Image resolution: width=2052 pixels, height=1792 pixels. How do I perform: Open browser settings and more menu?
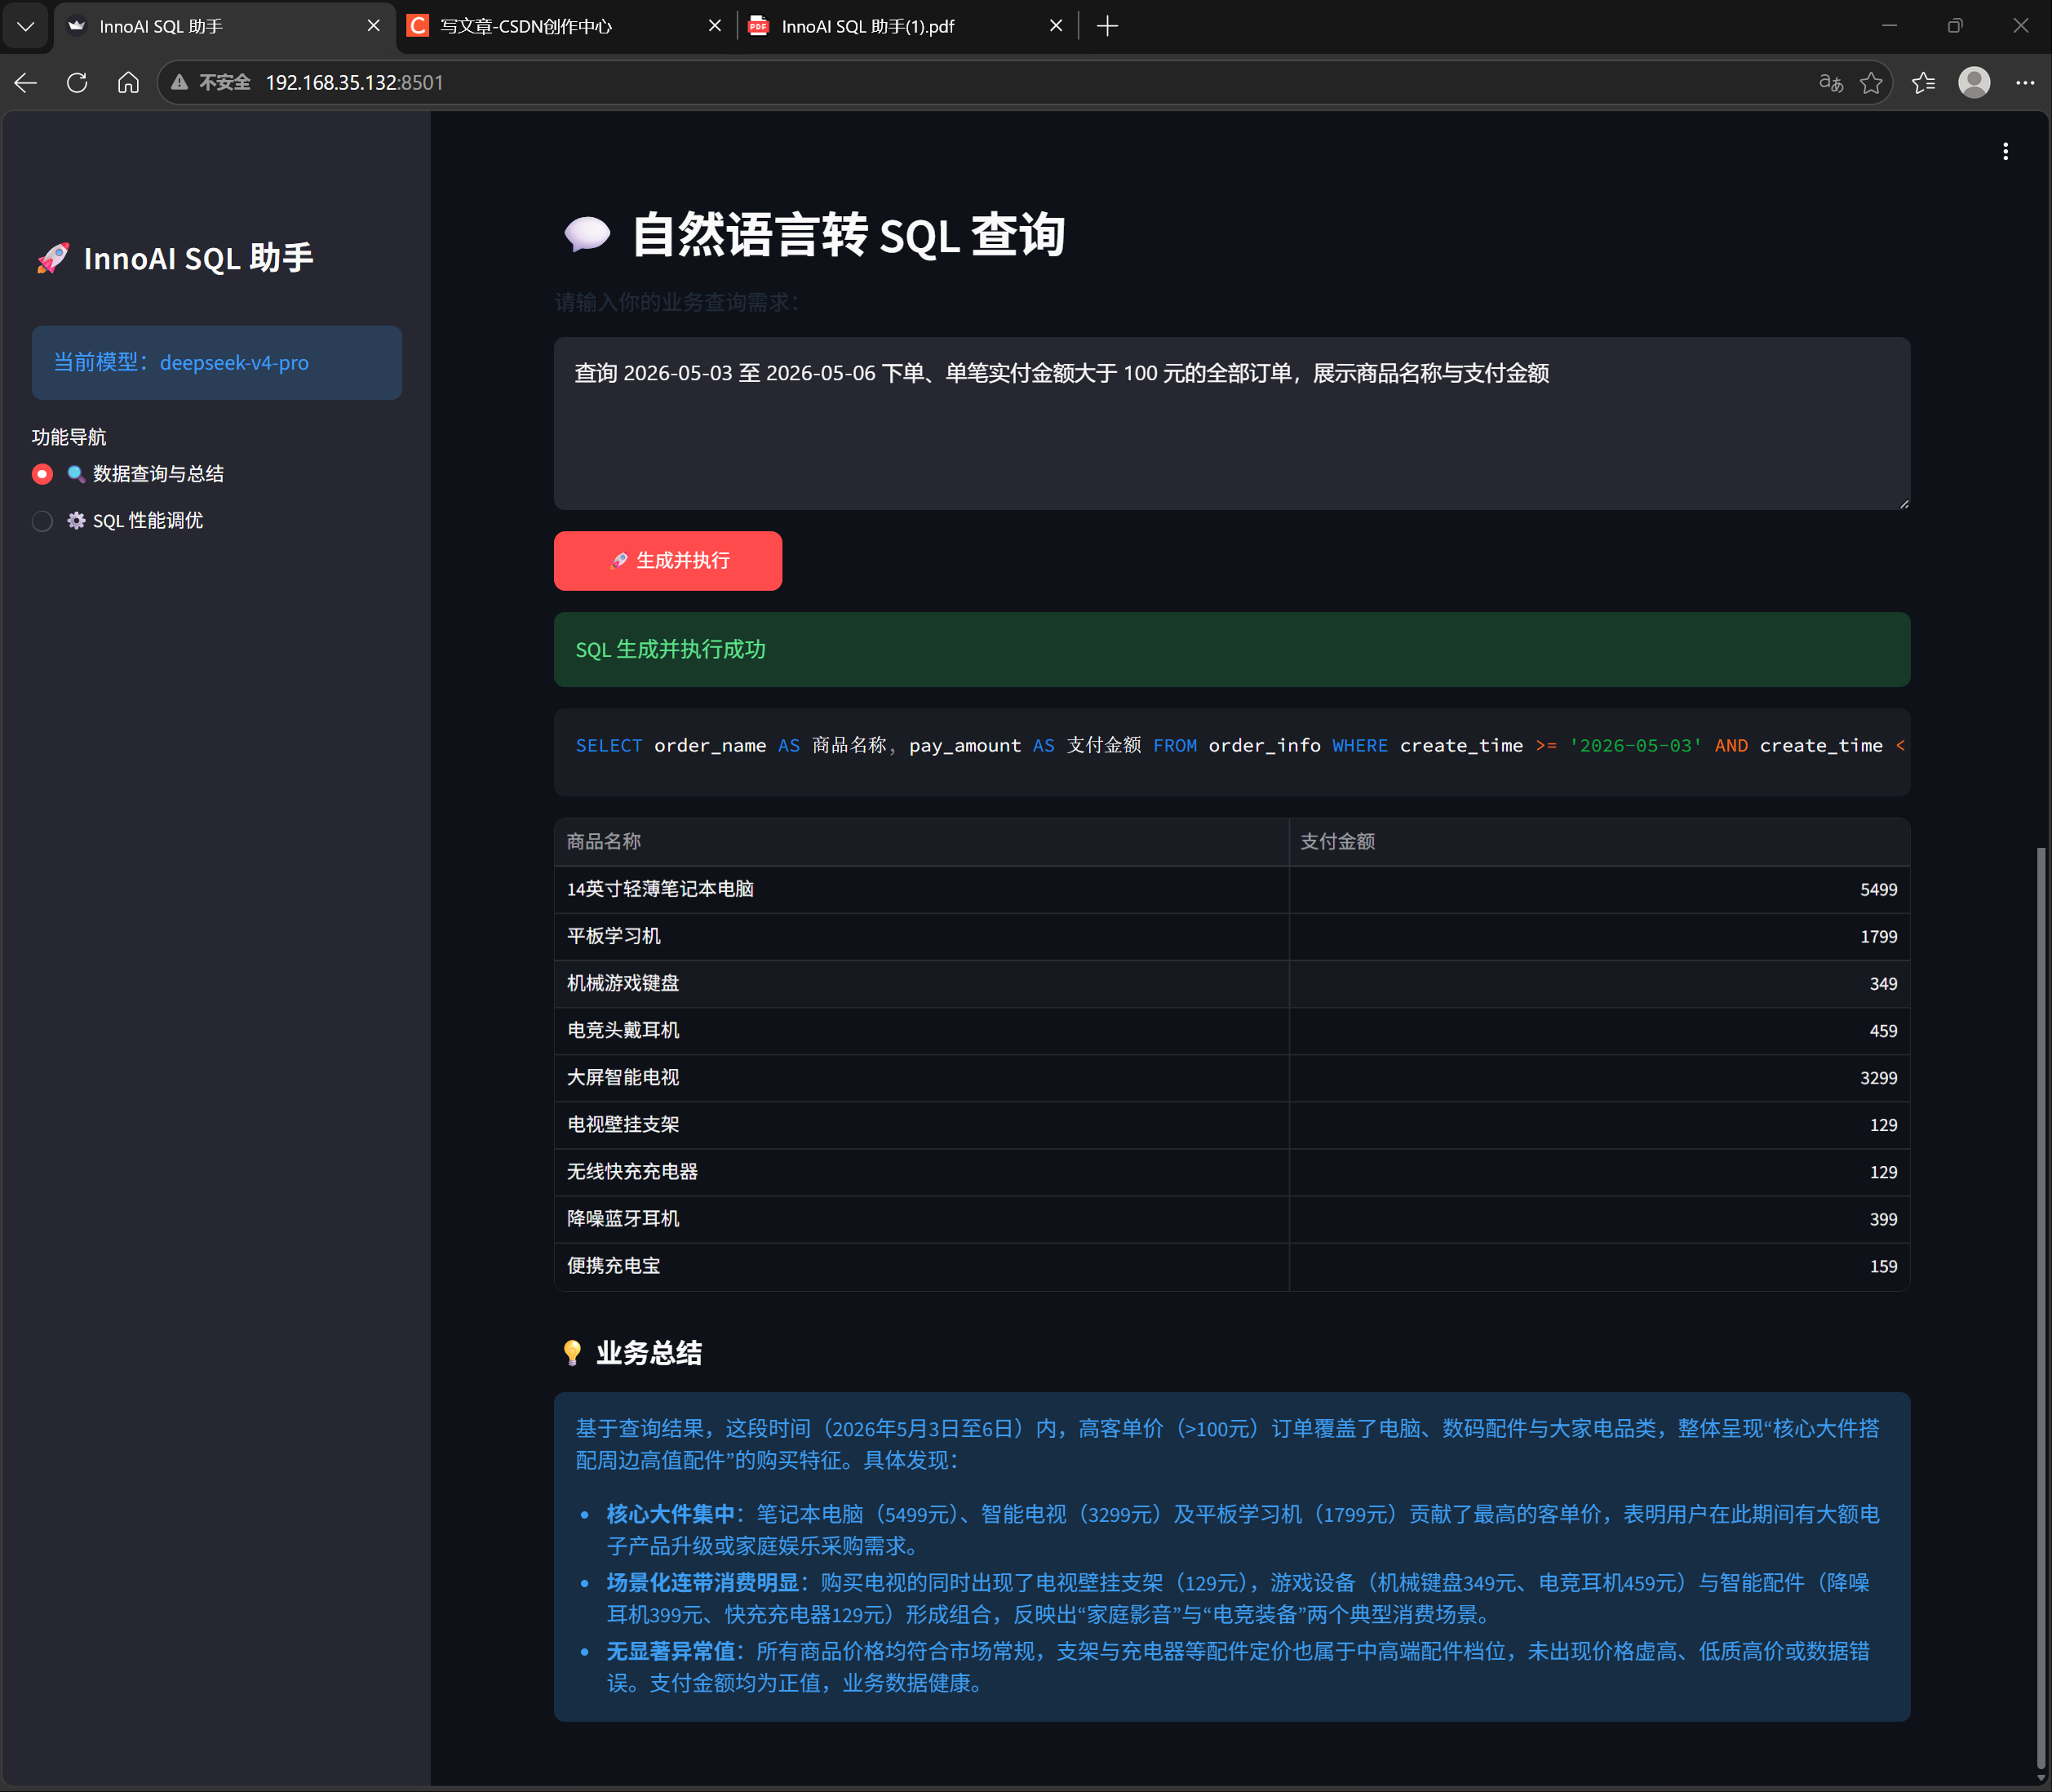point(2025,82)
